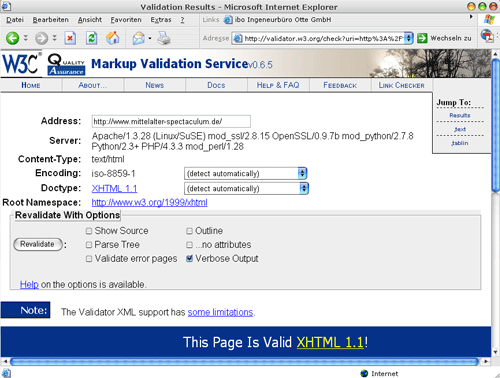Click the browser URL address field

point(322,38)
